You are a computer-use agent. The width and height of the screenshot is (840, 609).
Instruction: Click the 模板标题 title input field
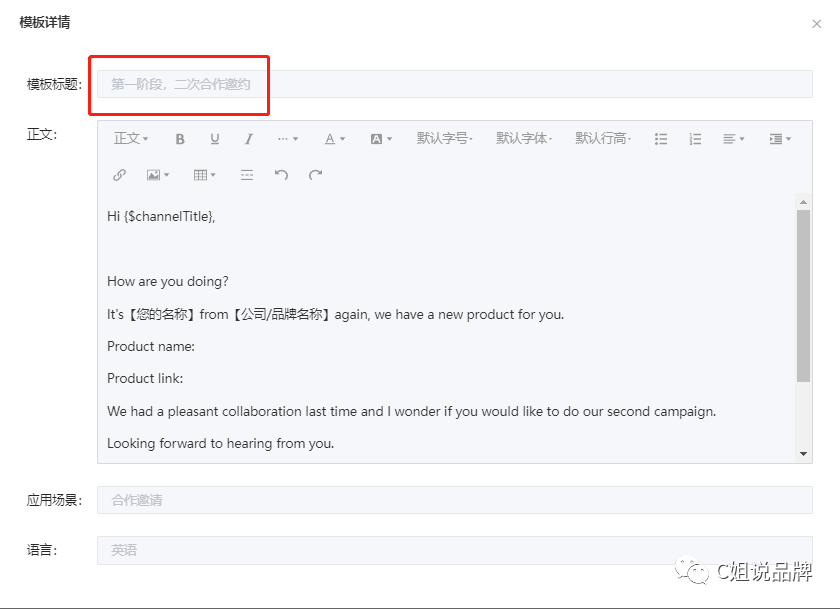tap(455, 84)
